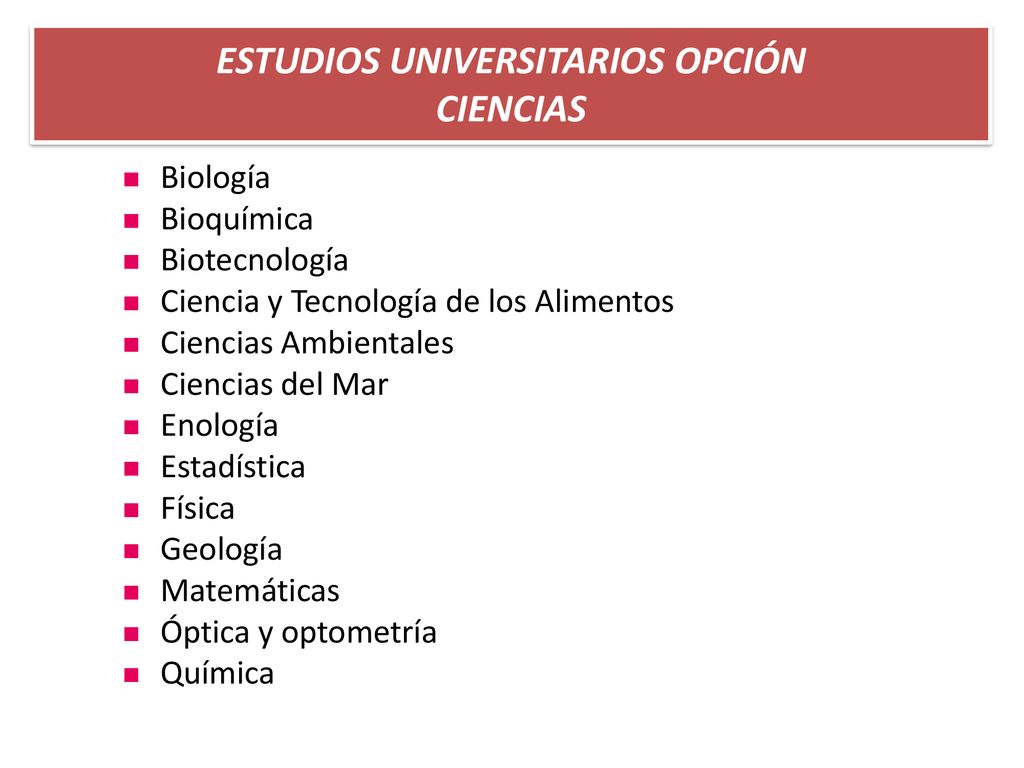This screenshot has width=1024, height=768.
Task: Click the Estadística text
Action: coord(233,468)
